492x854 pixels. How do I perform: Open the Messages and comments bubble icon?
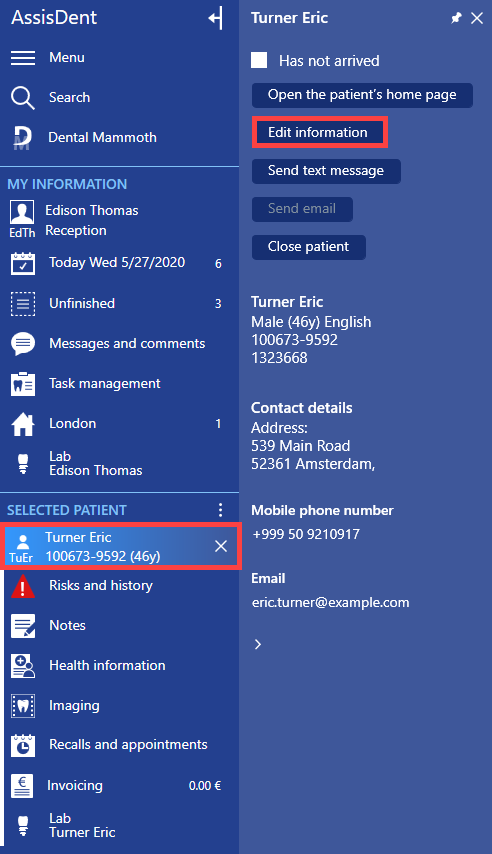pos(23,344)
